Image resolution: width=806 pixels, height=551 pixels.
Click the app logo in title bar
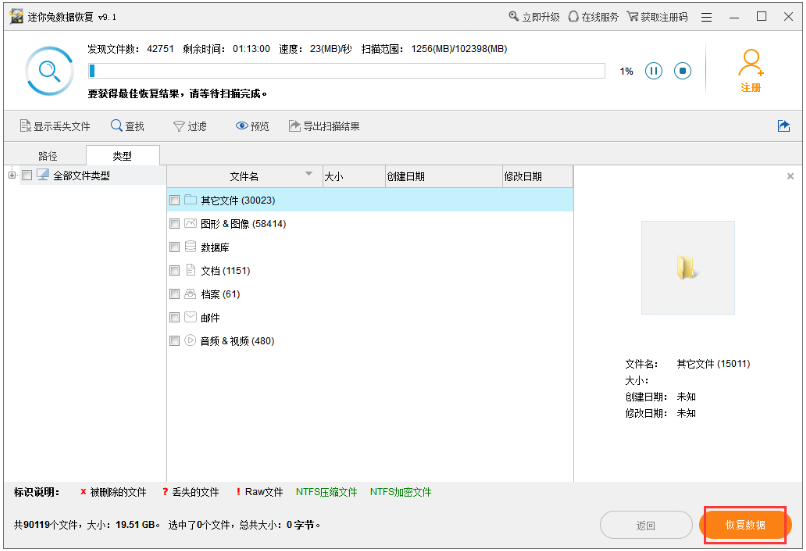(x=16, y=16)
